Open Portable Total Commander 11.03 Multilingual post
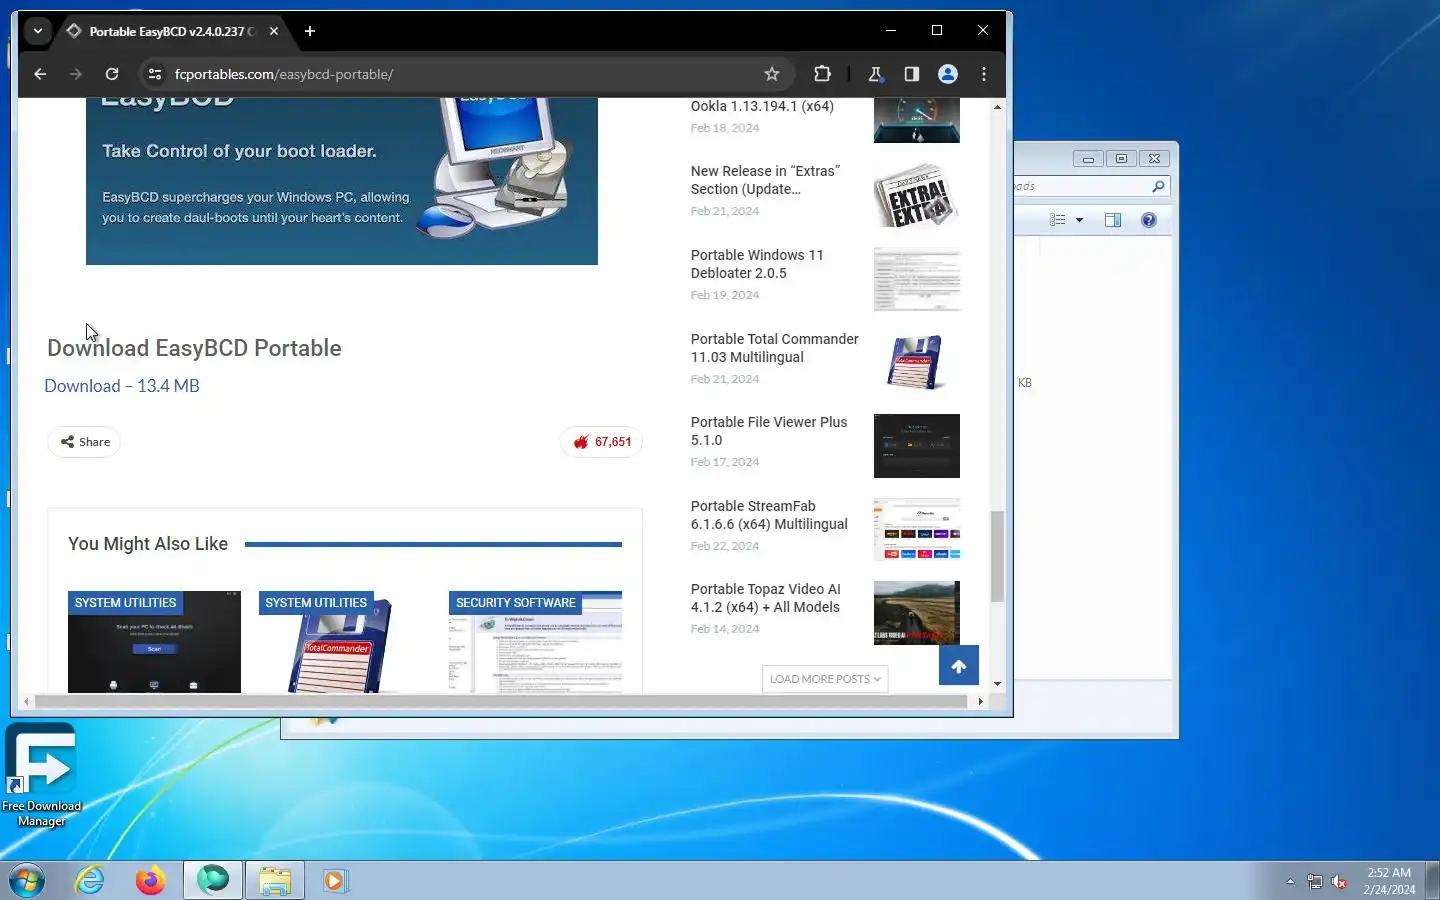Image resolution: width=1440 pixels, height=900 pixels. pos(774,348)
